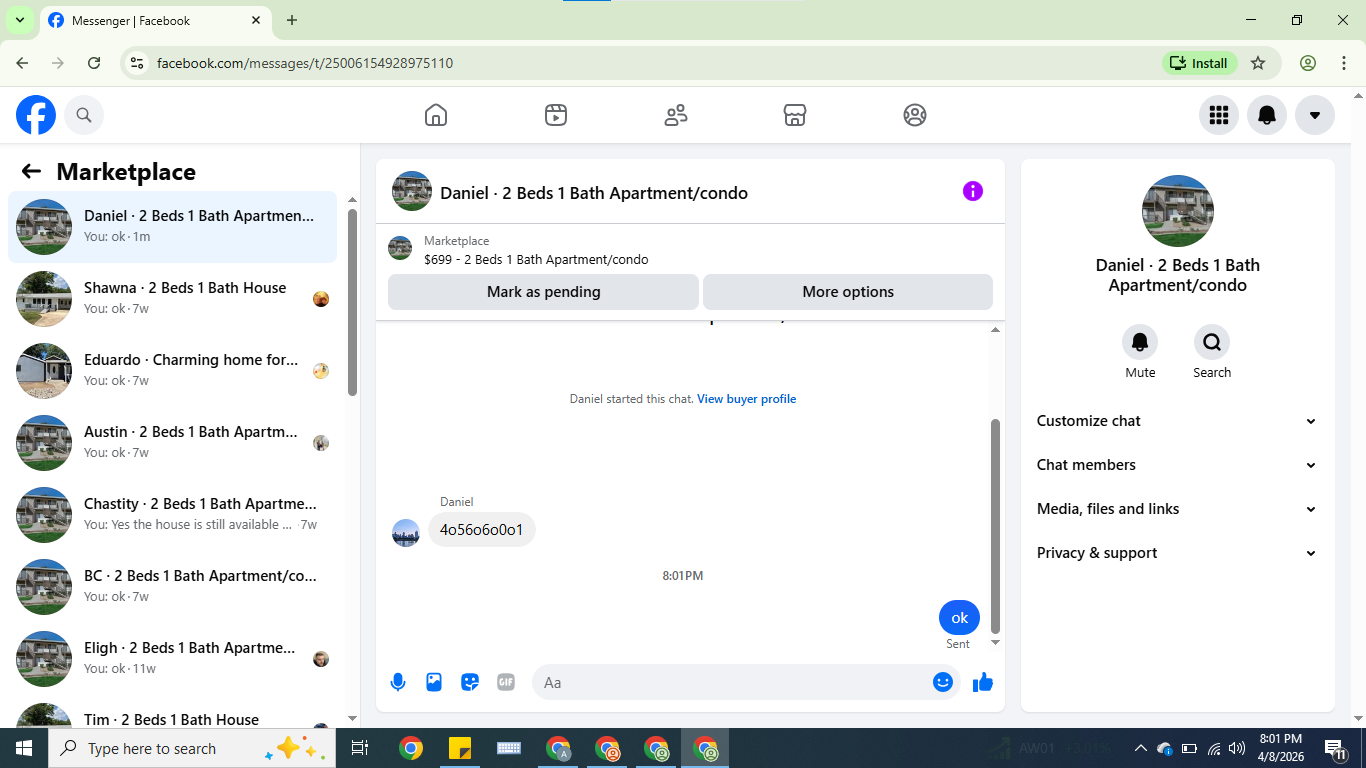The image size is (1366, 768).
Task: Open a new browser tab
Action: coord(292,20)
